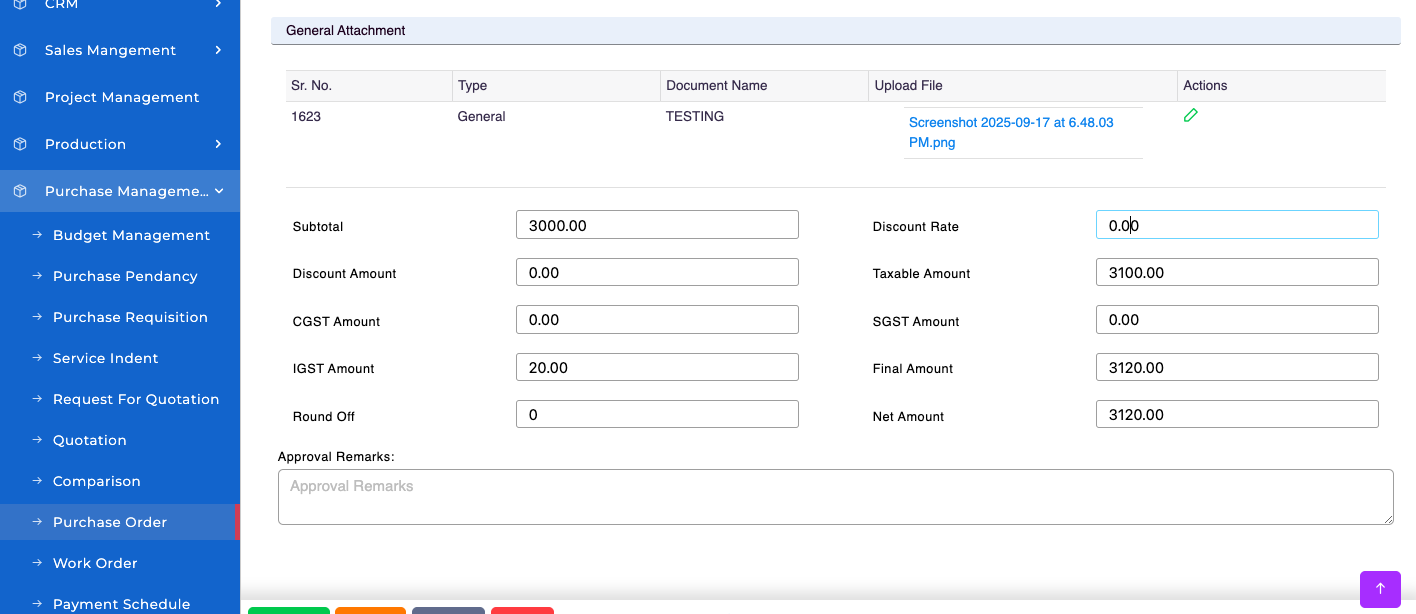Screen dimensions: 1416x614
Task: Click the purple scroll-to-top arrow button
Action: pos(1380,589)
